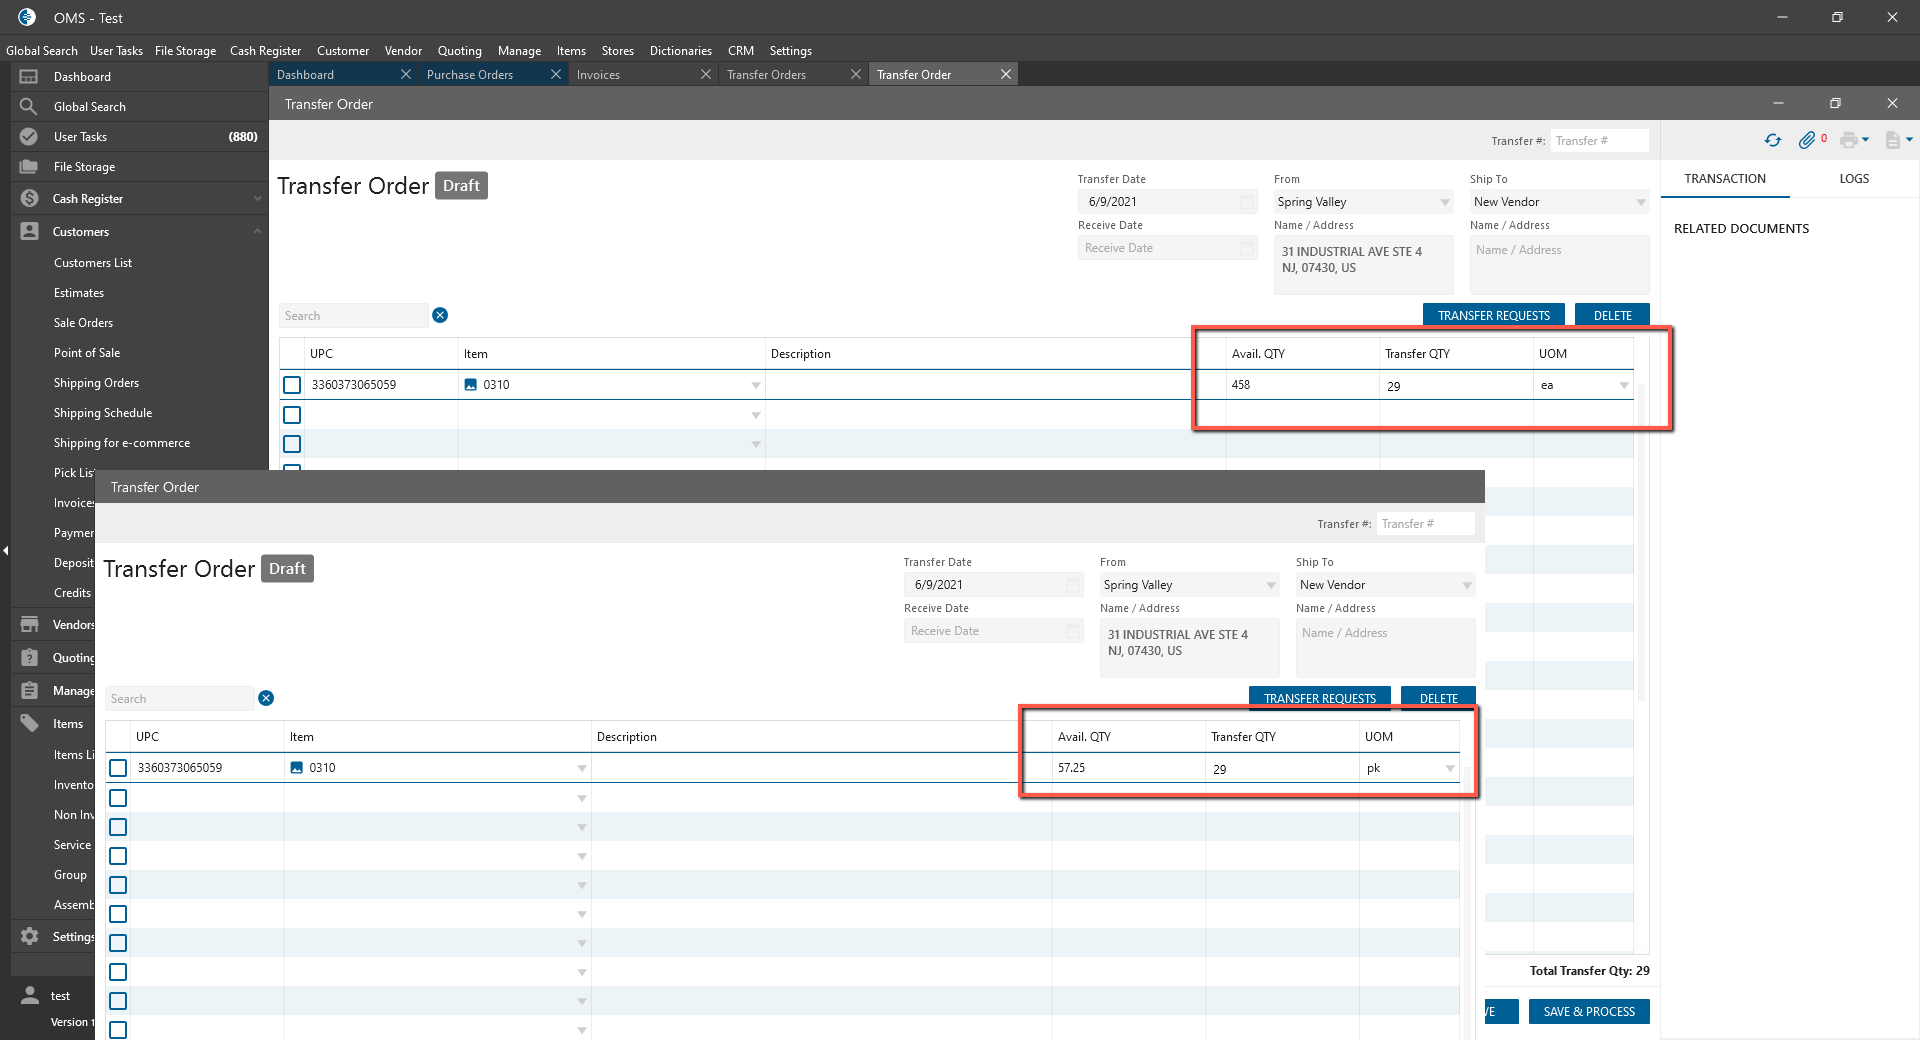Expand the Cash Register sidebar section
1920x1040 pixels.
tap(257, 199)
